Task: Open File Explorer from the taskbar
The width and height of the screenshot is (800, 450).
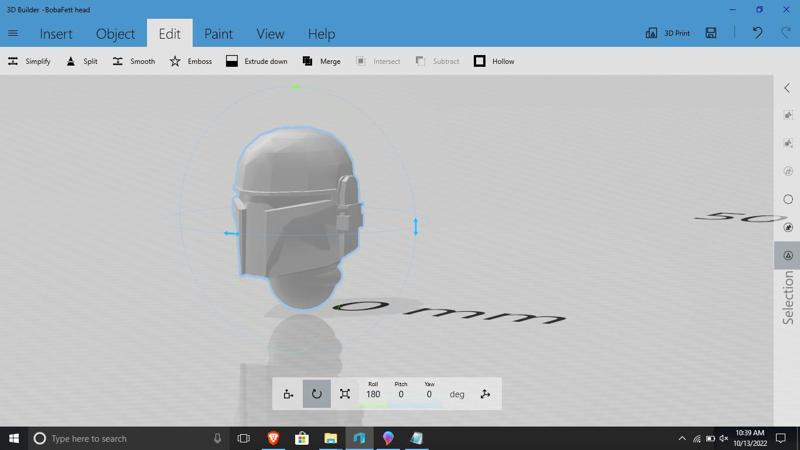Action: coord(331,438)
